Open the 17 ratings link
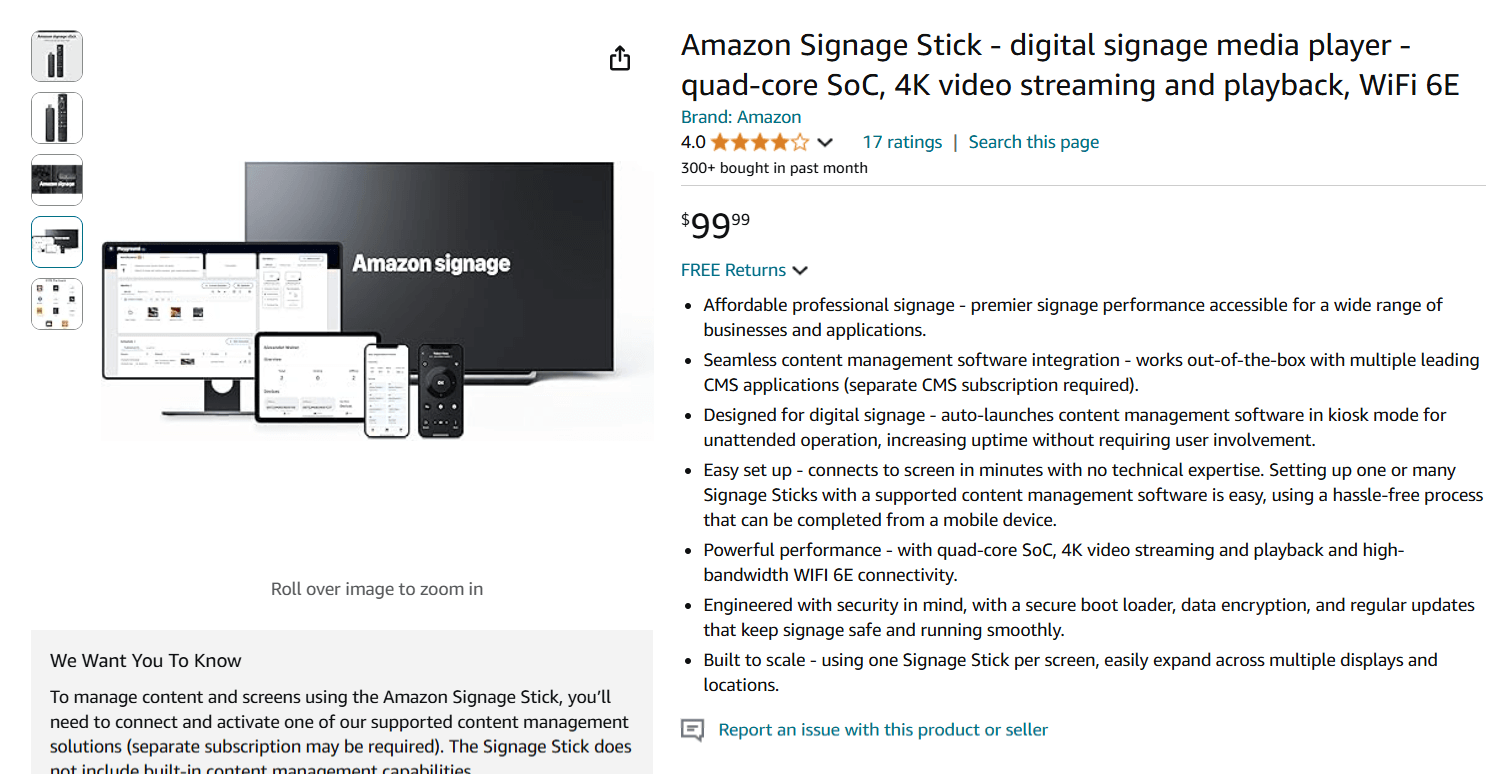Image resolution: width=1511 pixels, height=774 pixels. point(902,142)
